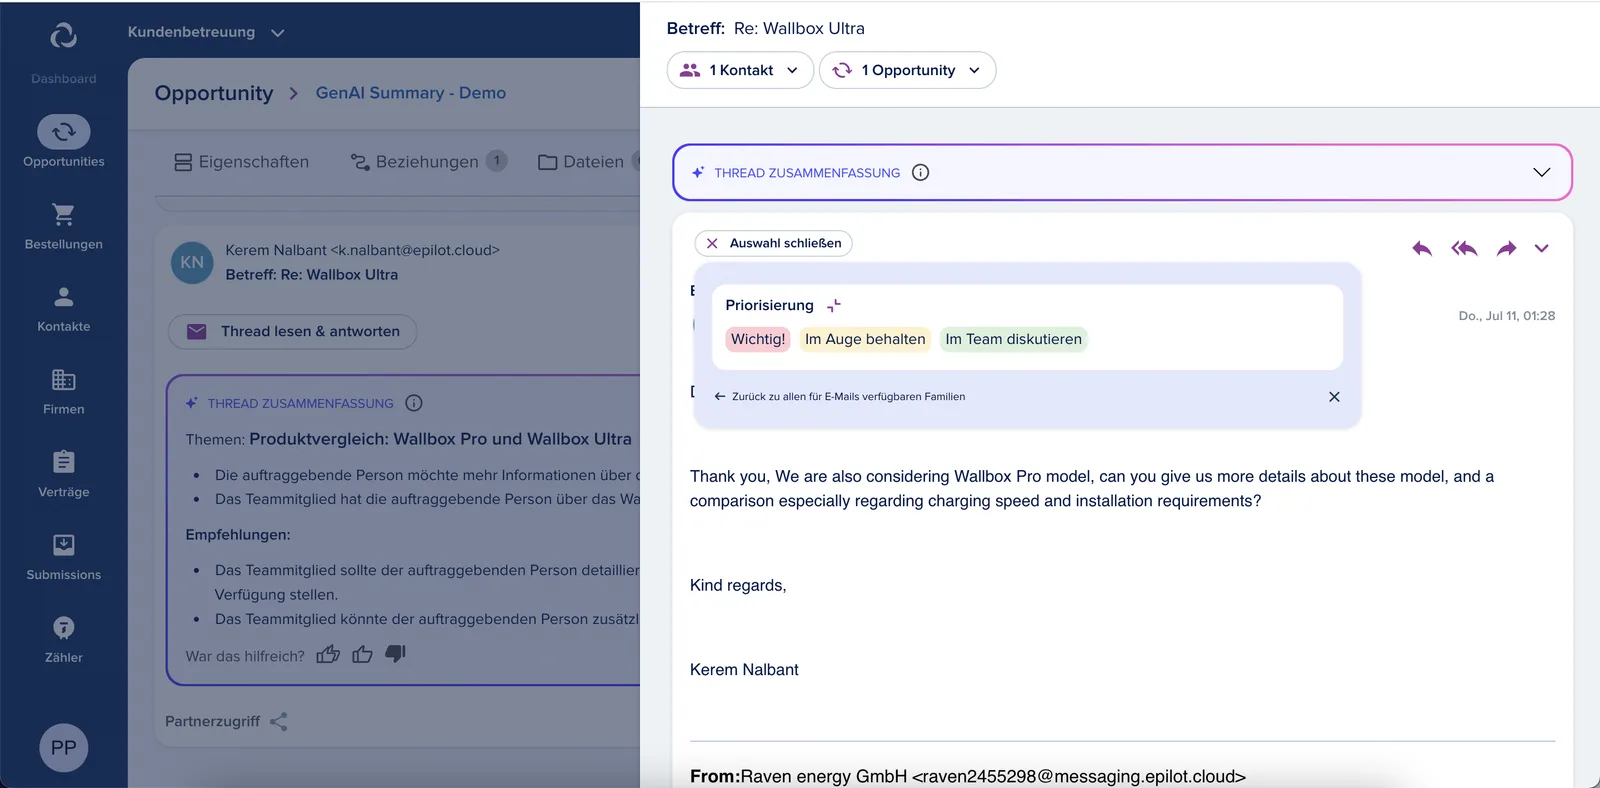The width and height of the screenshot is (1600, 788).
Task: Switch to the Eigenschaften tab
Action: tap(241, 162)
